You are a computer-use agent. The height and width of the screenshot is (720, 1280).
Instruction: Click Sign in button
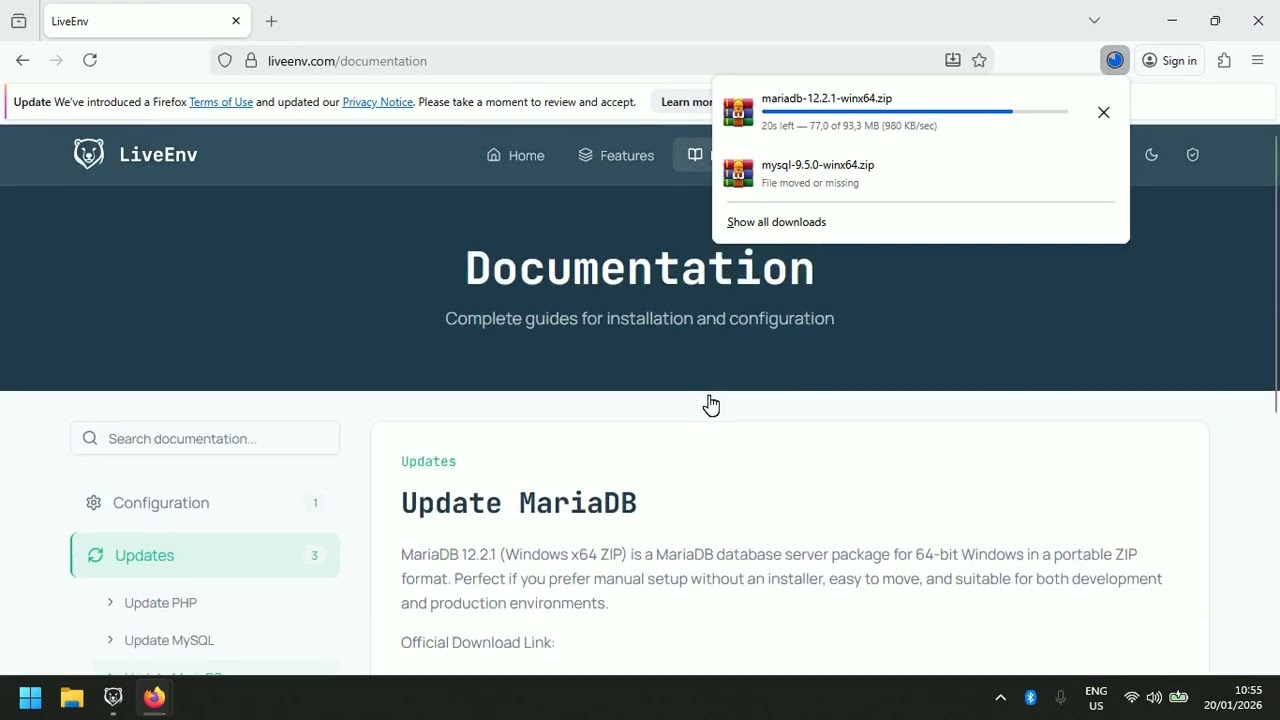1169,60
